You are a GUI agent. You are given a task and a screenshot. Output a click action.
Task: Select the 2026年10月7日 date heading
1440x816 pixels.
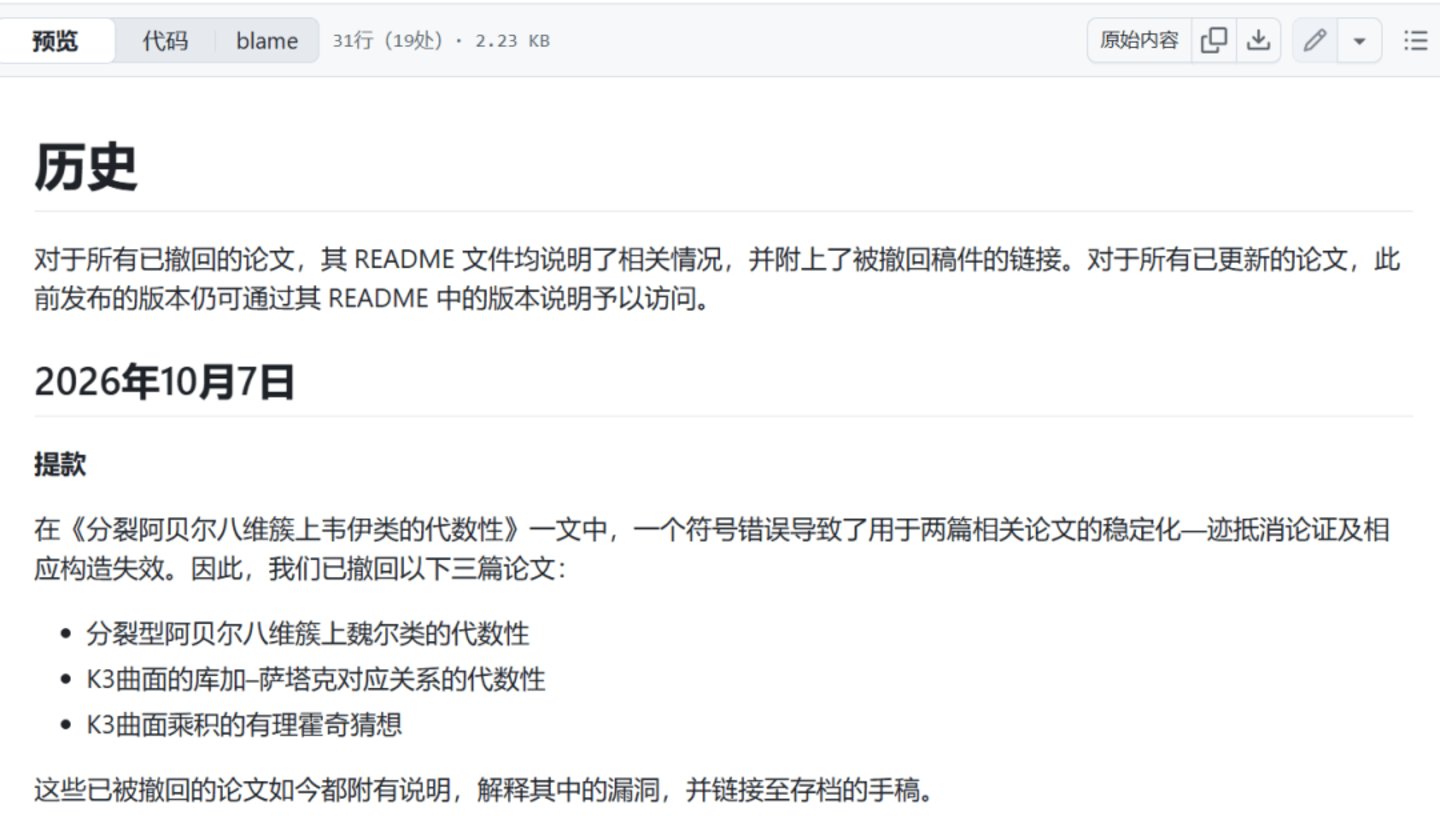165,381
